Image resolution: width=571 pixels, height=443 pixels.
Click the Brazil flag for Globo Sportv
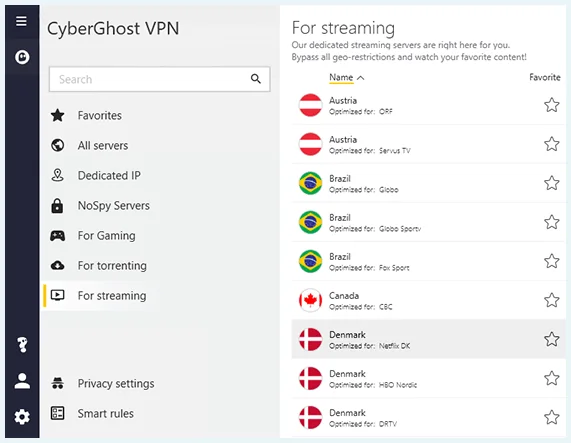click(310, 222)
